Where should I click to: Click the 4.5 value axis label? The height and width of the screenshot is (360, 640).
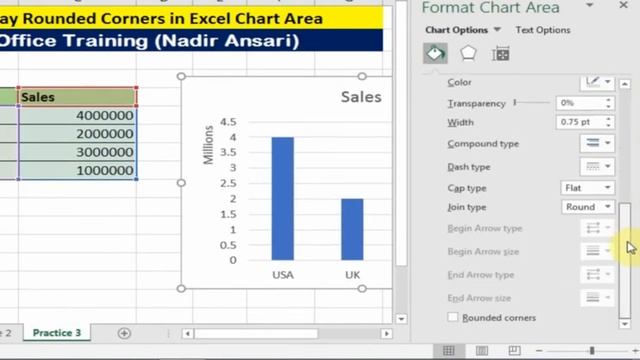tap(228, 122)
